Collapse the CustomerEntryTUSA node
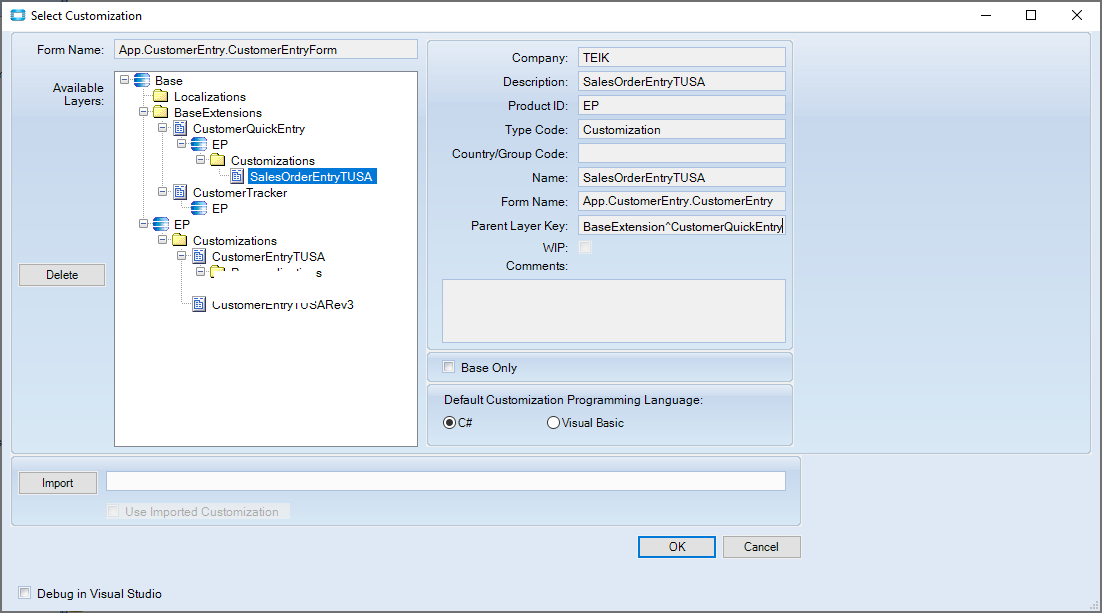Image resolution: width=1102 pixels, height=613 pixels. (181, 255)
